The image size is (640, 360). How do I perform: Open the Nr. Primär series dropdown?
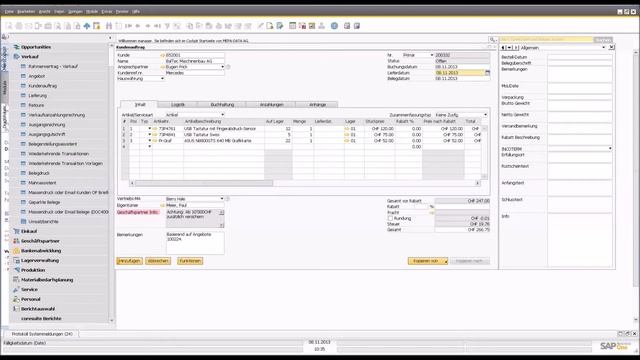click(431, 55)
